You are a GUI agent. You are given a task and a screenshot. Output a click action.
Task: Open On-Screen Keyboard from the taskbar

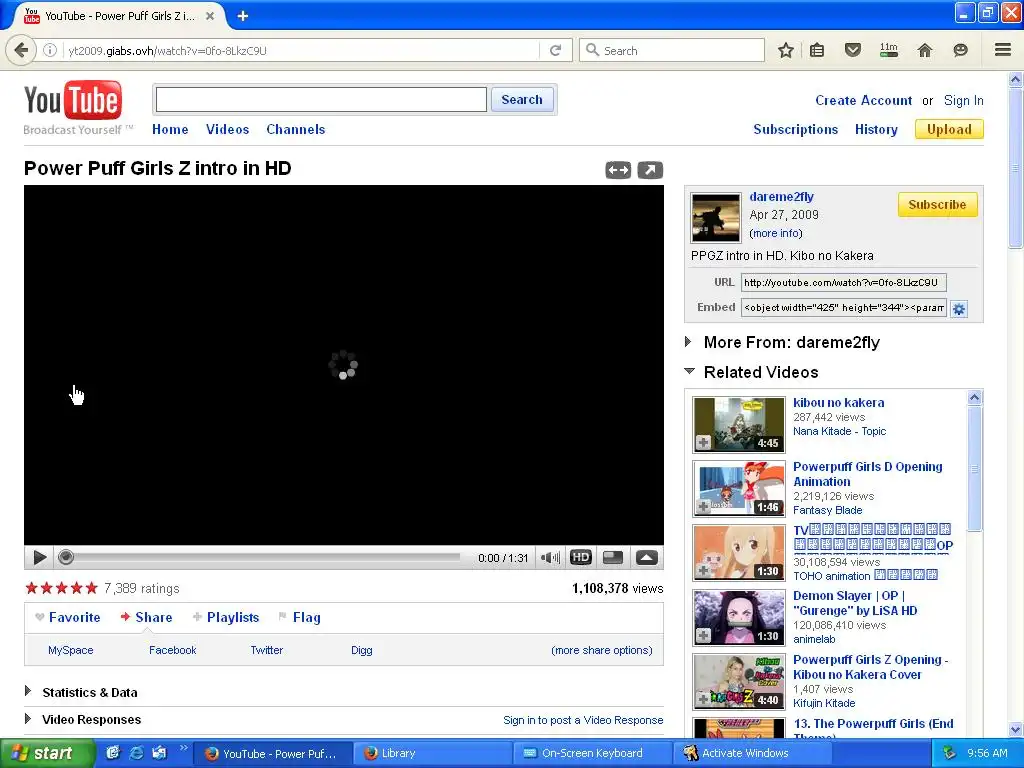coord(592,753)
